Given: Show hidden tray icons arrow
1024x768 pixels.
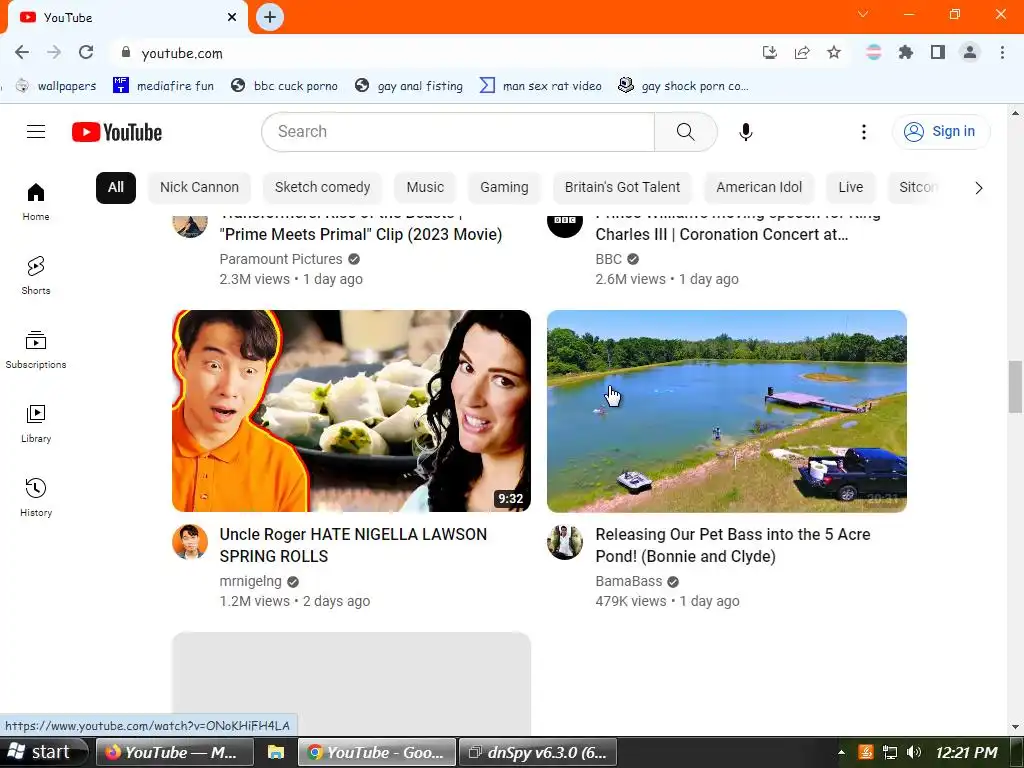Looking at the screenshot, I should click(x=842, y=752).
